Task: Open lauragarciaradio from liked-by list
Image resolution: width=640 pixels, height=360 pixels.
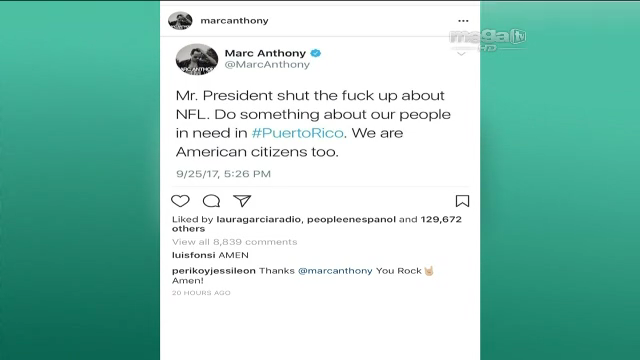Action: click(259, 220)
